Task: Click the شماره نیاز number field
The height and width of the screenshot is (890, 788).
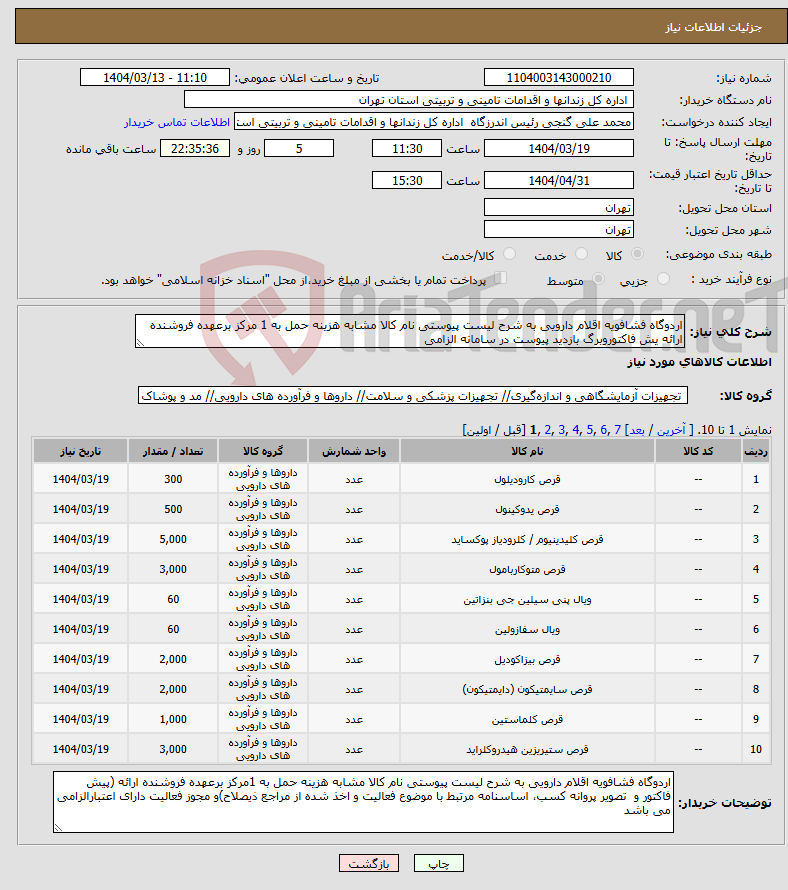Action: pos(559,78)
